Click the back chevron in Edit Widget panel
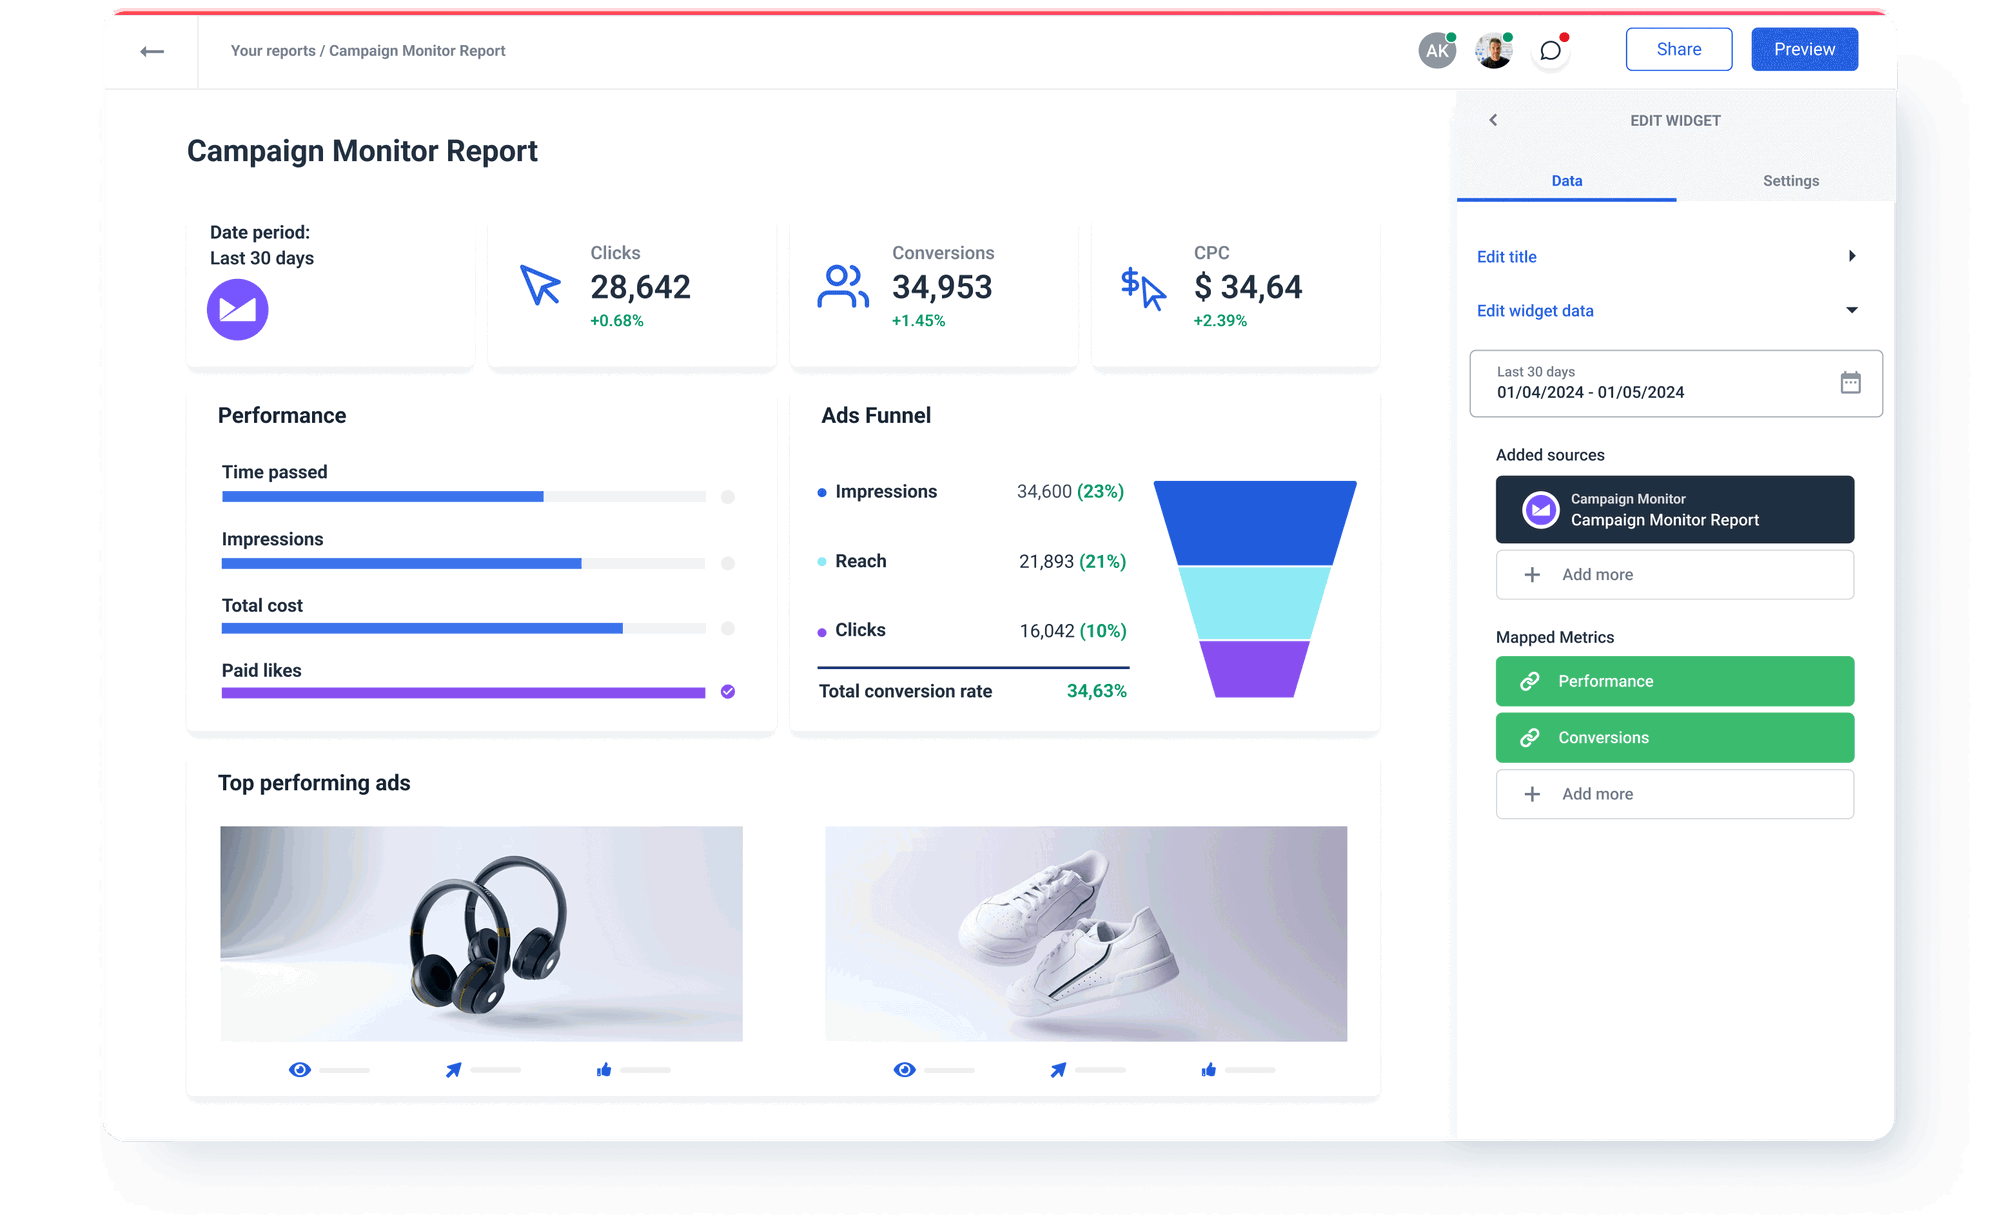2000x1217 pixels. click(1493, 120)
